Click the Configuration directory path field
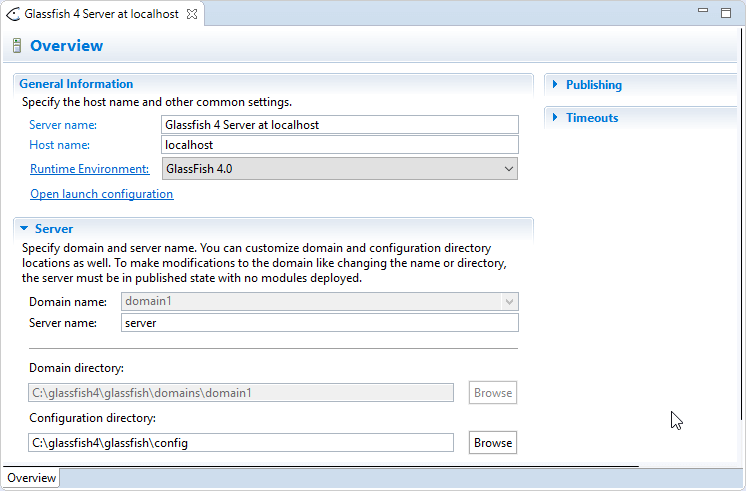The width and height of the screenshot is (746, 491). tap(241, 443)
